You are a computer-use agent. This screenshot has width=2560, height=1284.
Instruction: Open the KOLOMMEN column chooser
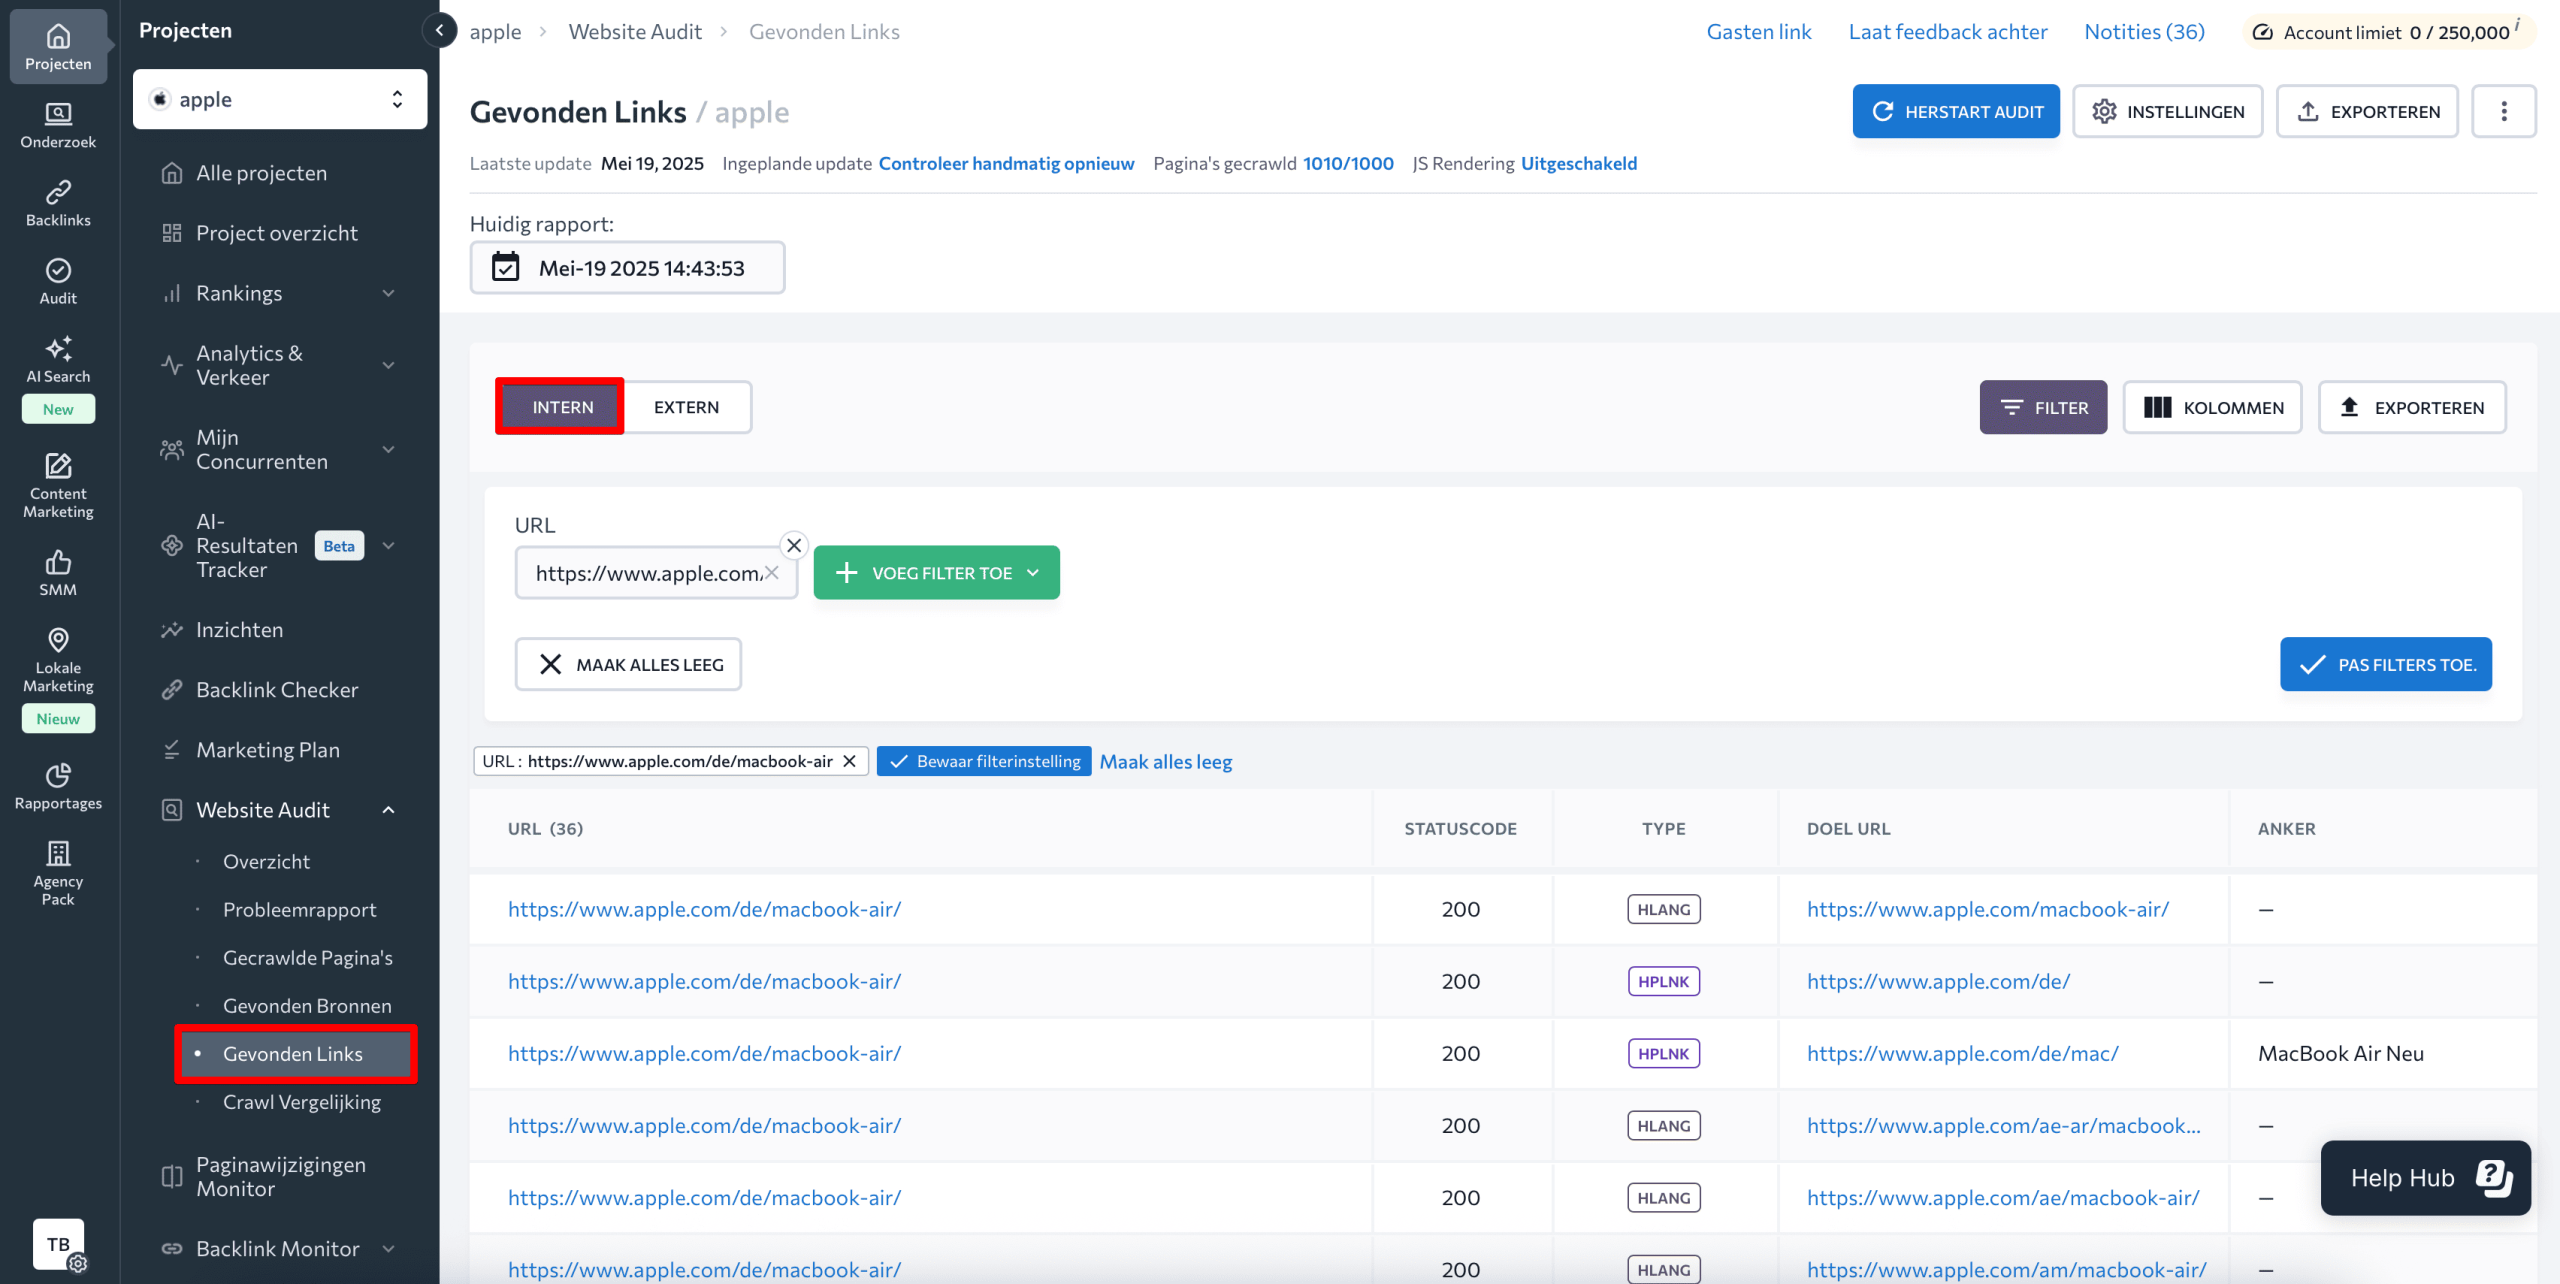(x=2213, y=407)
